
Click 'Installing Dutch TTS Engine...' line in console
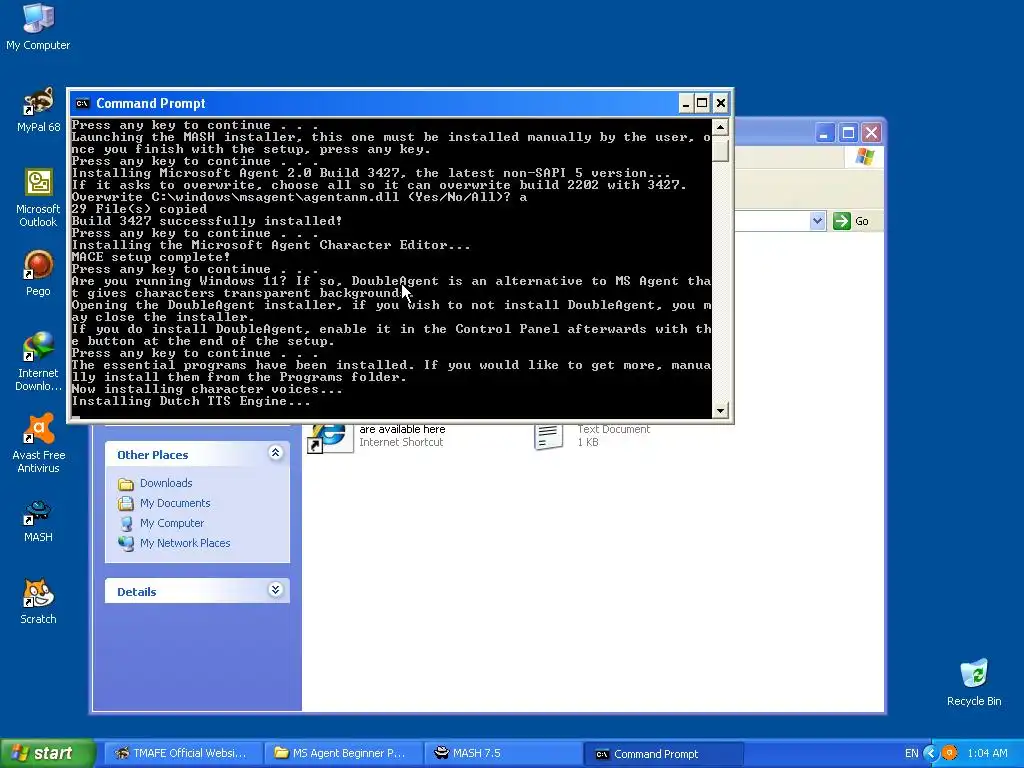tap(191, 401)
